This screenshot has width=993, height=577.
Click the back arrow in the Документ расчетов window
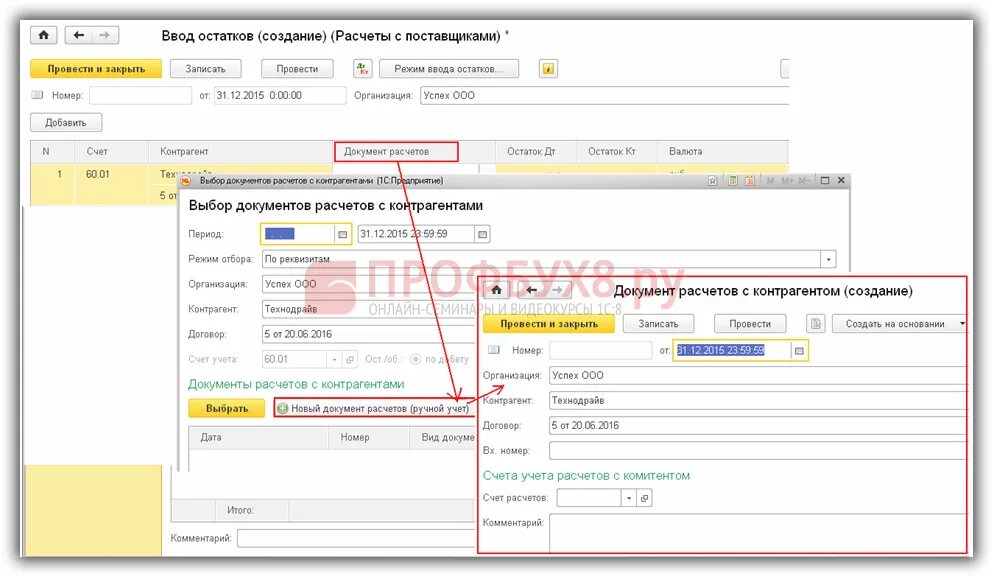click(x=531, y=291)
